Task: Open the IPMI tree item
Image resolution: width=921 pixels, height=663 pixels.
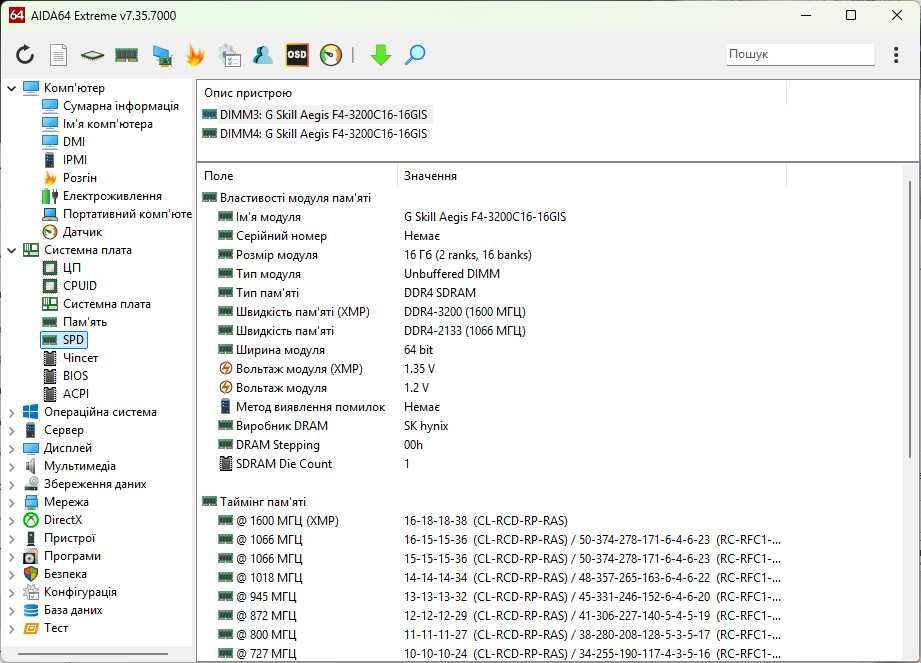Action: 65,160
